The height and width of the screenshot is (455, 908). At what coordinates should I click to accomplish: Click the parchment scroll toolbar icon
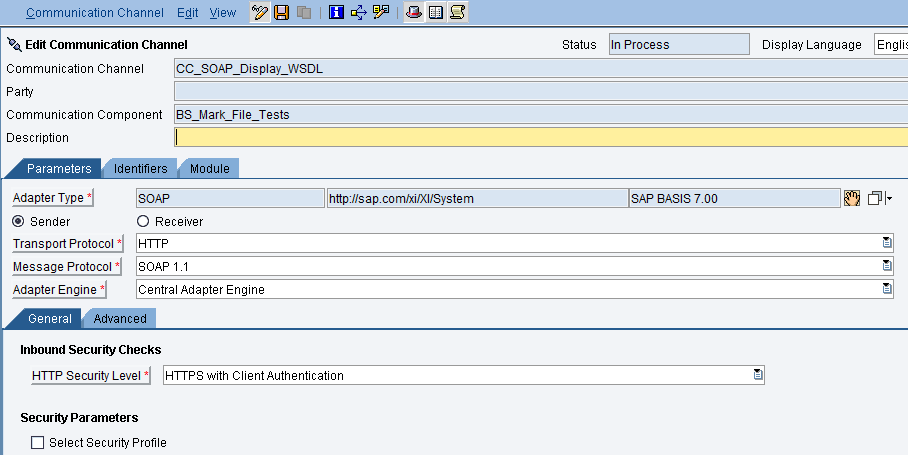(457, 12)
